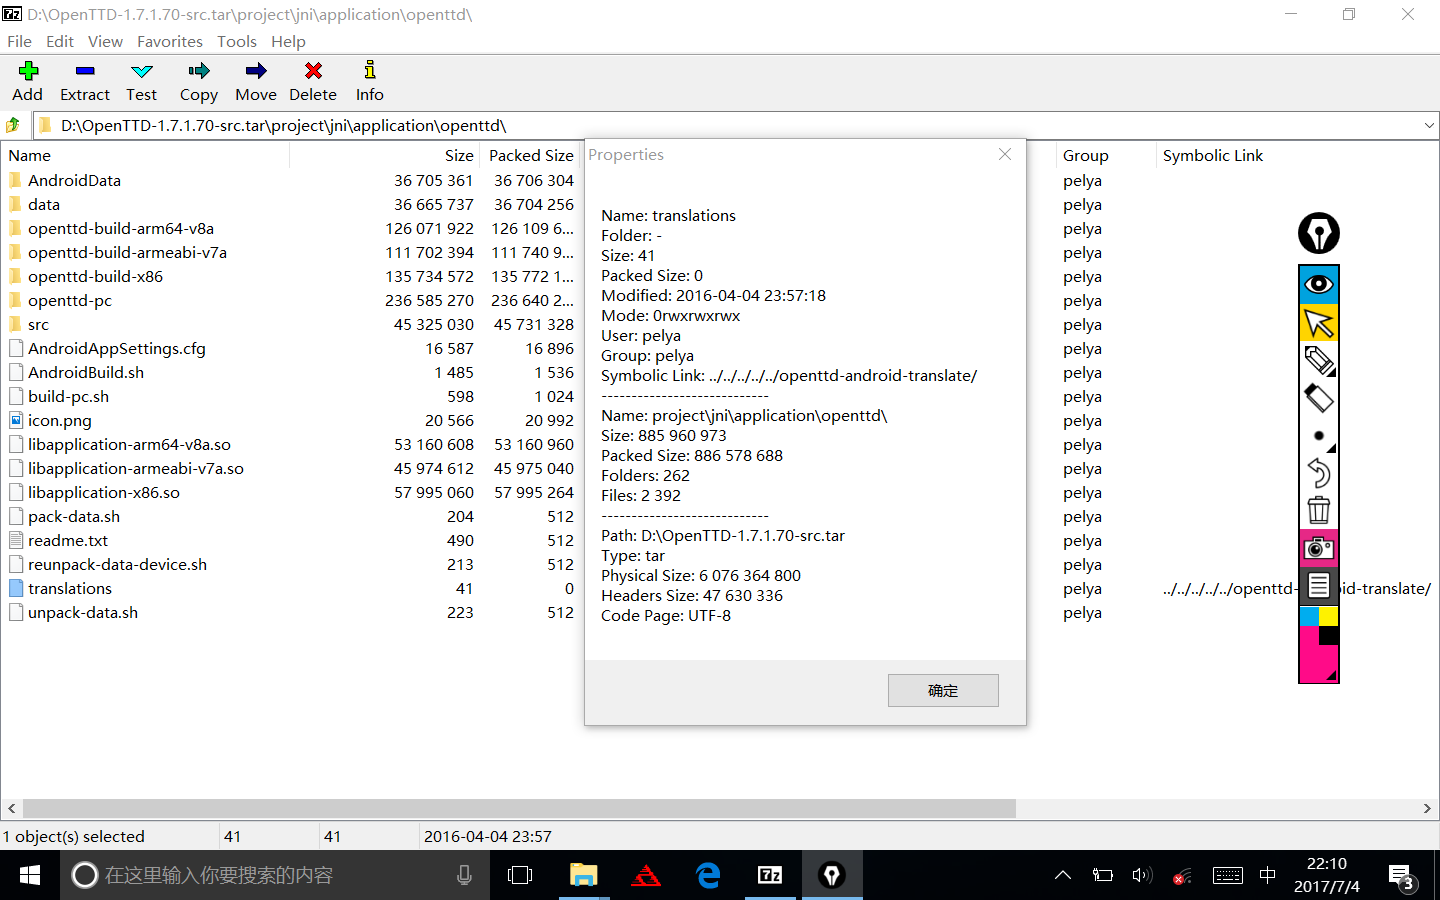
Task: Click the scrollbar right arrow
Action: coord(1427,808)
